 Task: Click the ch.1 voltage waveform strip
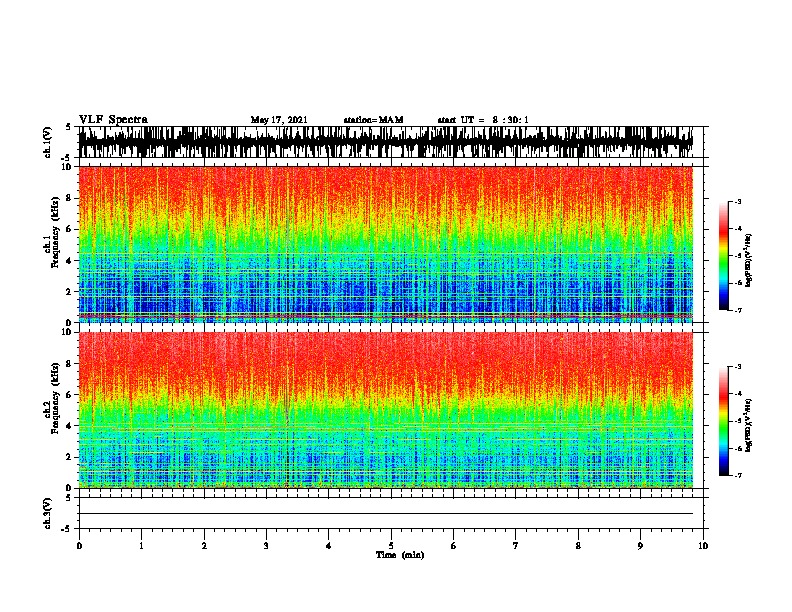[x=385, y=142]
